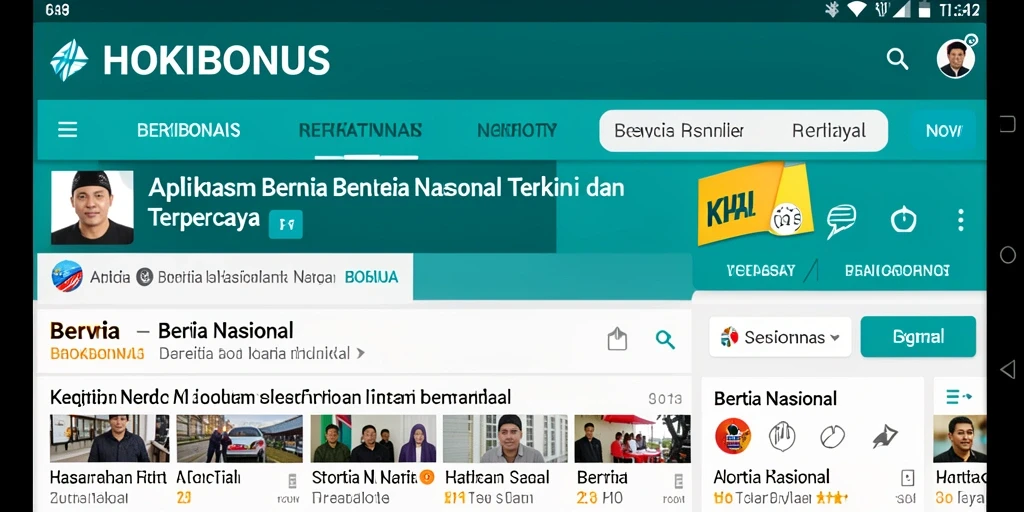
Task: Tap the timer icon in banner
Action: (x=903, y=220)
